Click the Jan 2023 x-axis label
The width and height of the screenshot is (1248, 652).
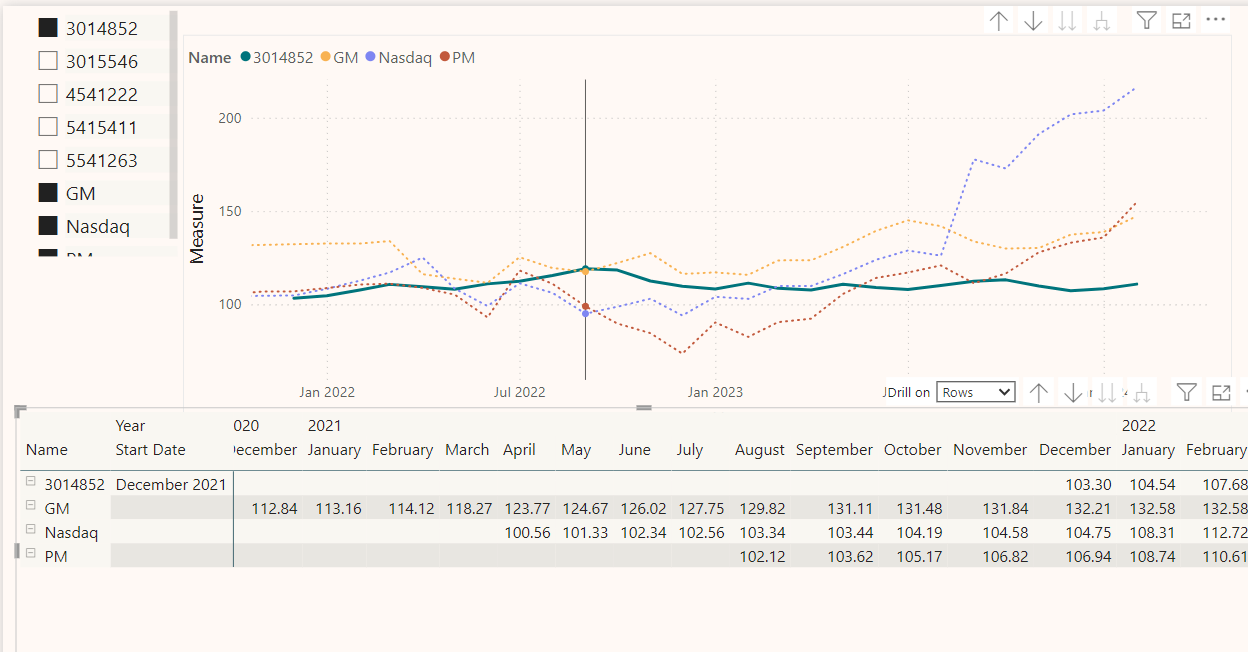point(715,392)
